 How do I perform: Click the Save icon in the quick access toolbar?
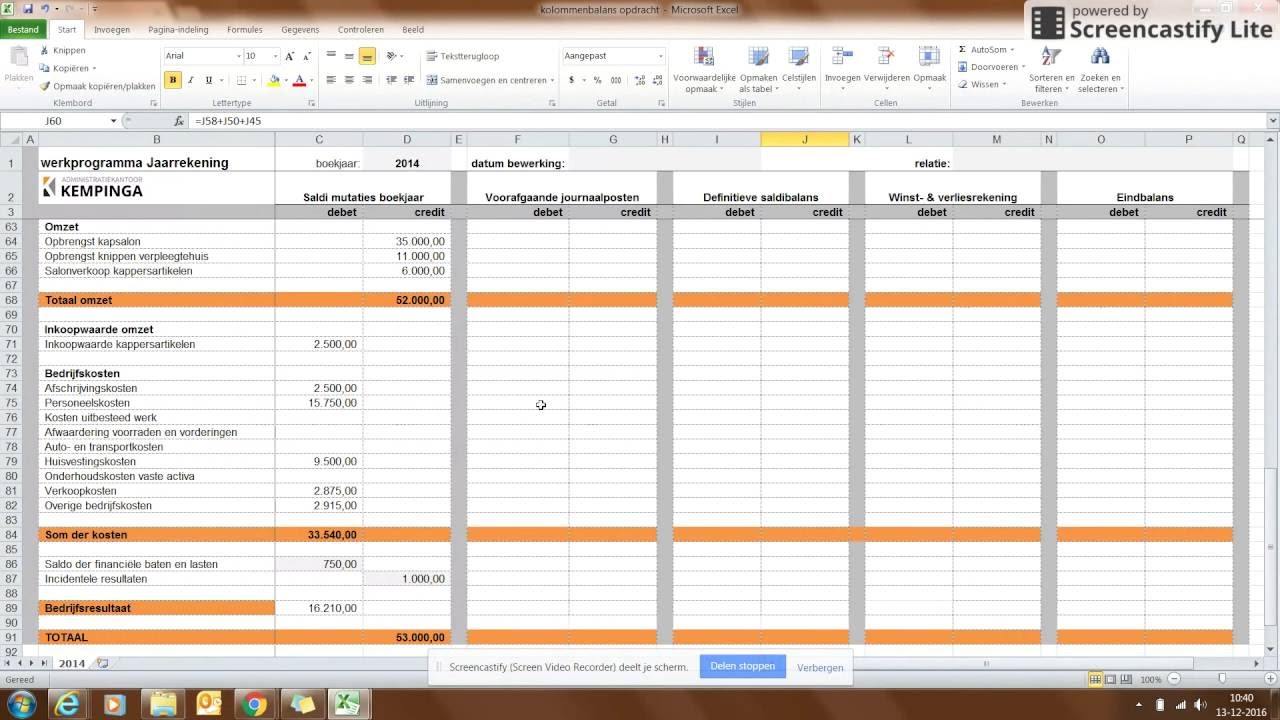[30, 9]
